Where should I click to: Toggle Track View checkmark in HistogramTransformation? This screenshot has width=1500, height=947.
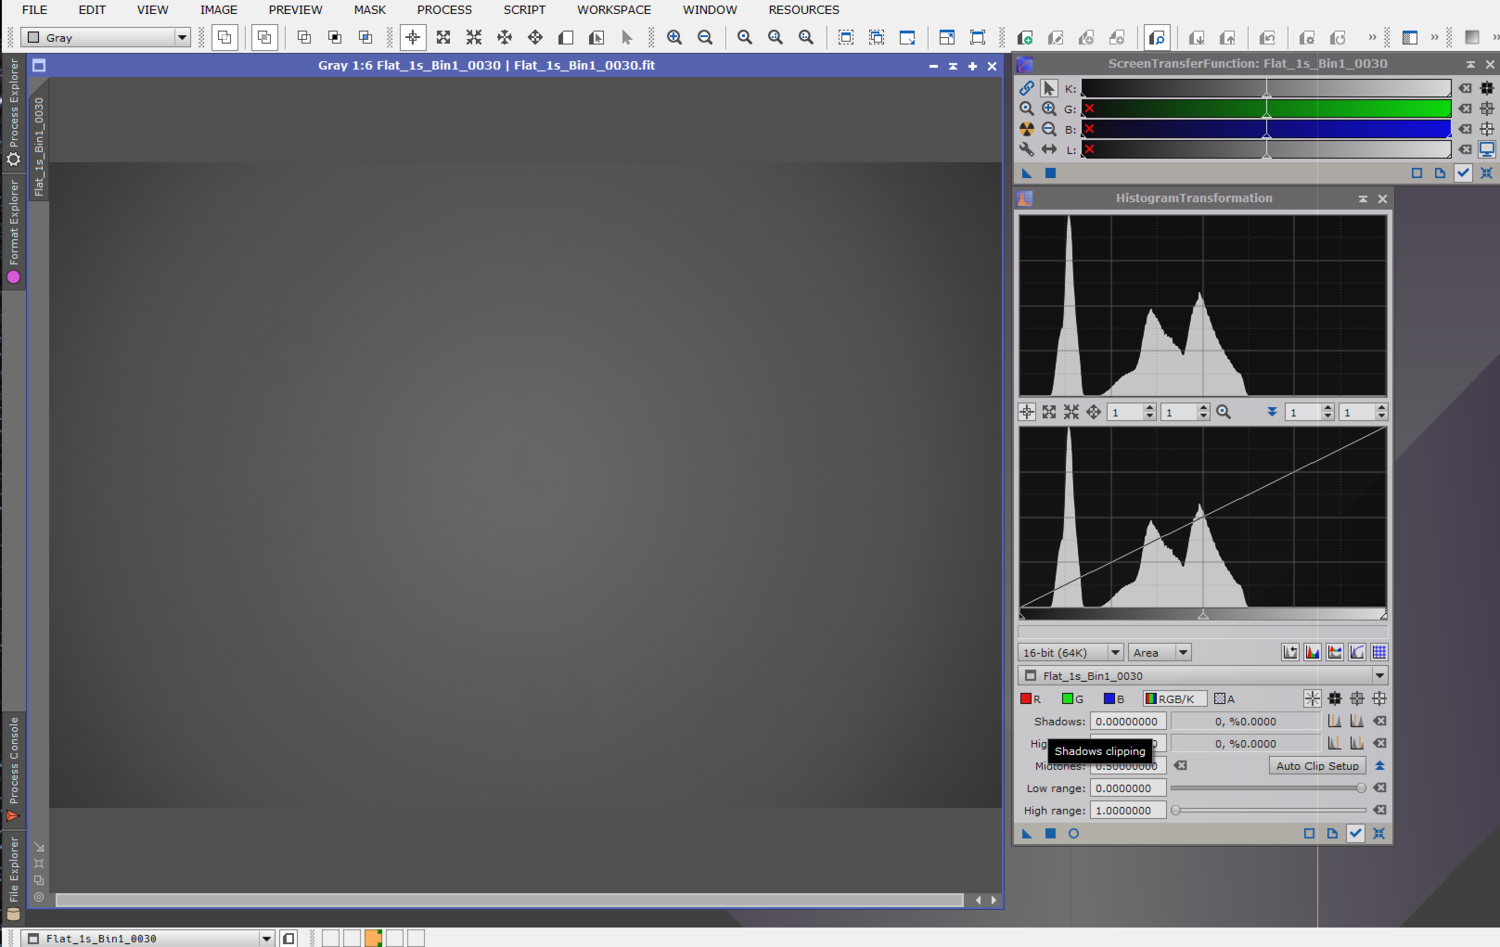pos(1356,833)
